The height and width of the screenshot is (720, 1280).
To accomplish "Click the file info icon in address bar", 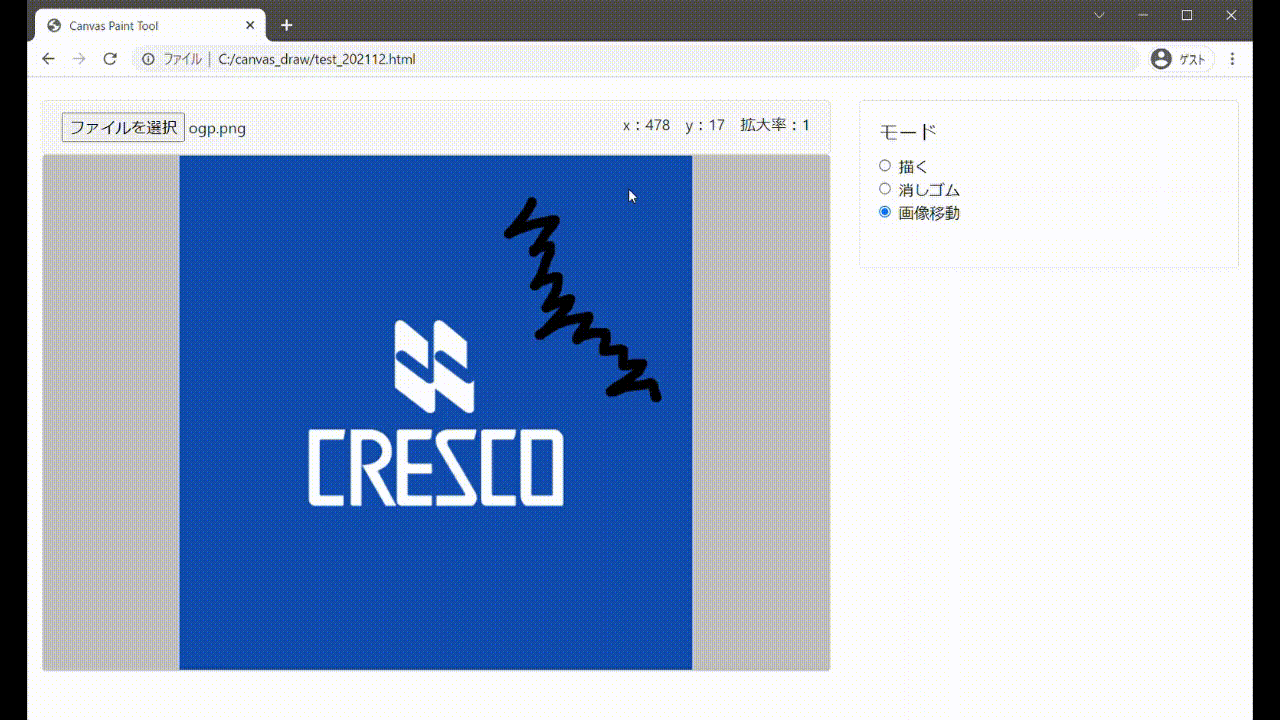I will [148, 59].
